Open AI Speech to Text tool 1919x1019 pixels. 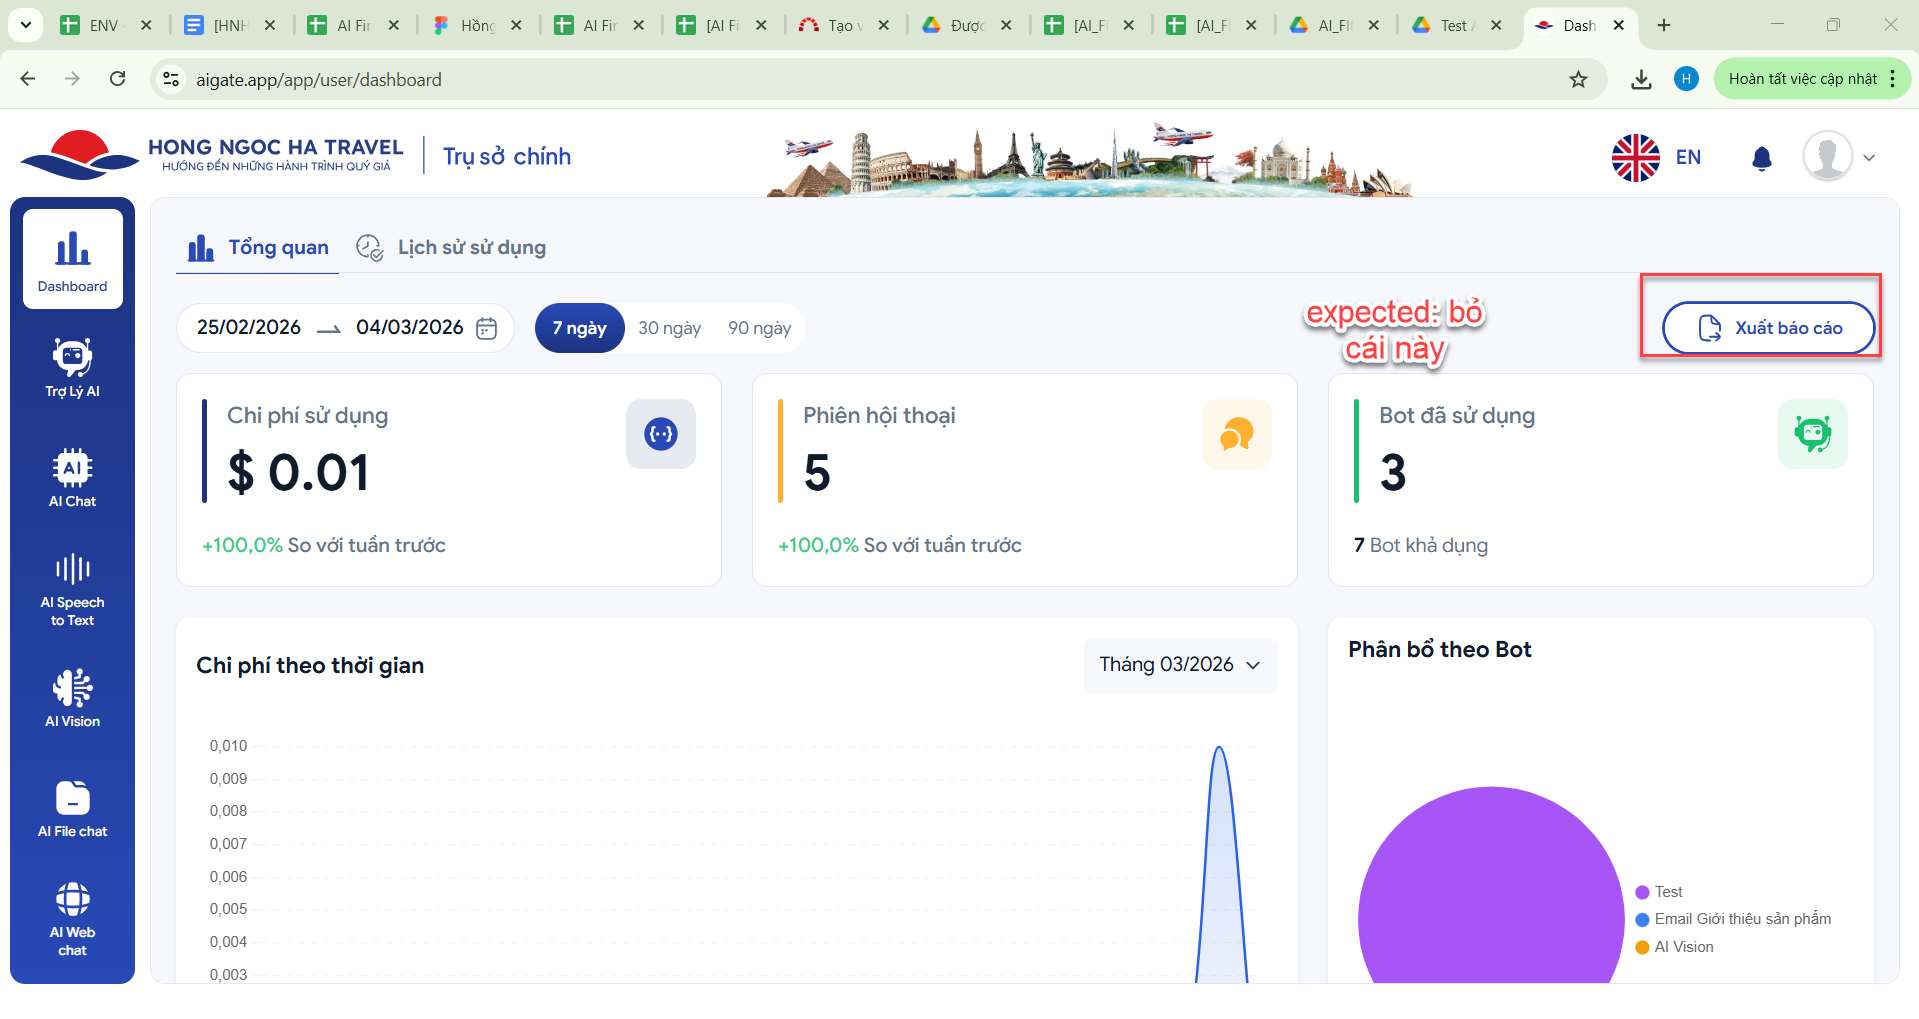click(x=72, y=589)
